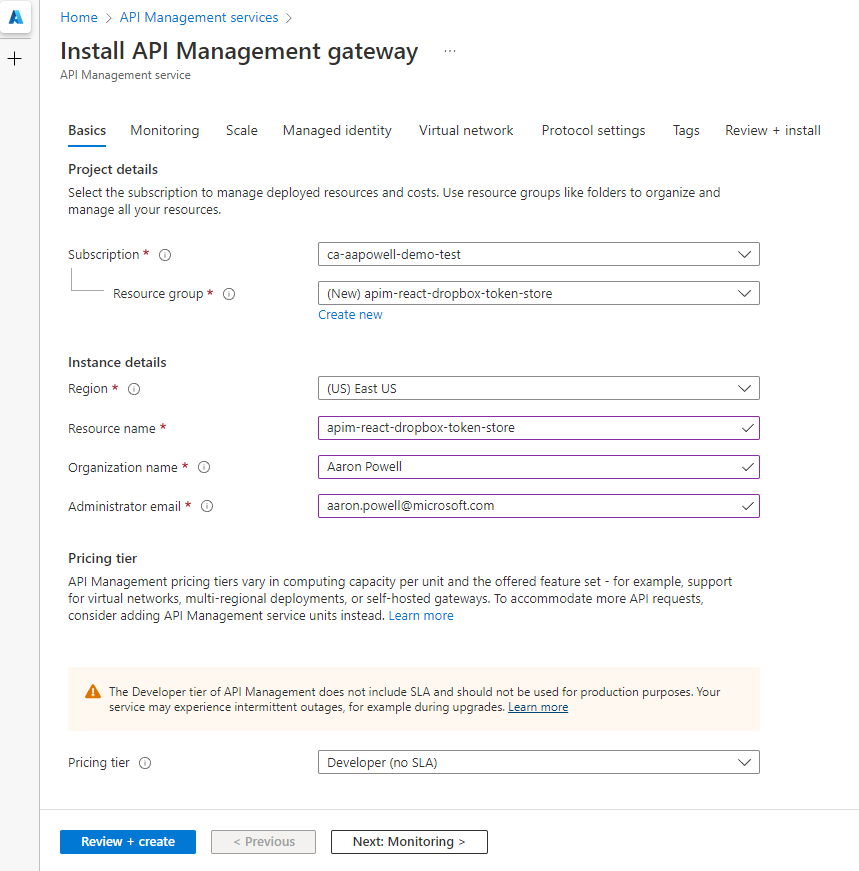Expand the Region dropdown
The width and height of the screenshot is (859, 871).
(538, 388)
